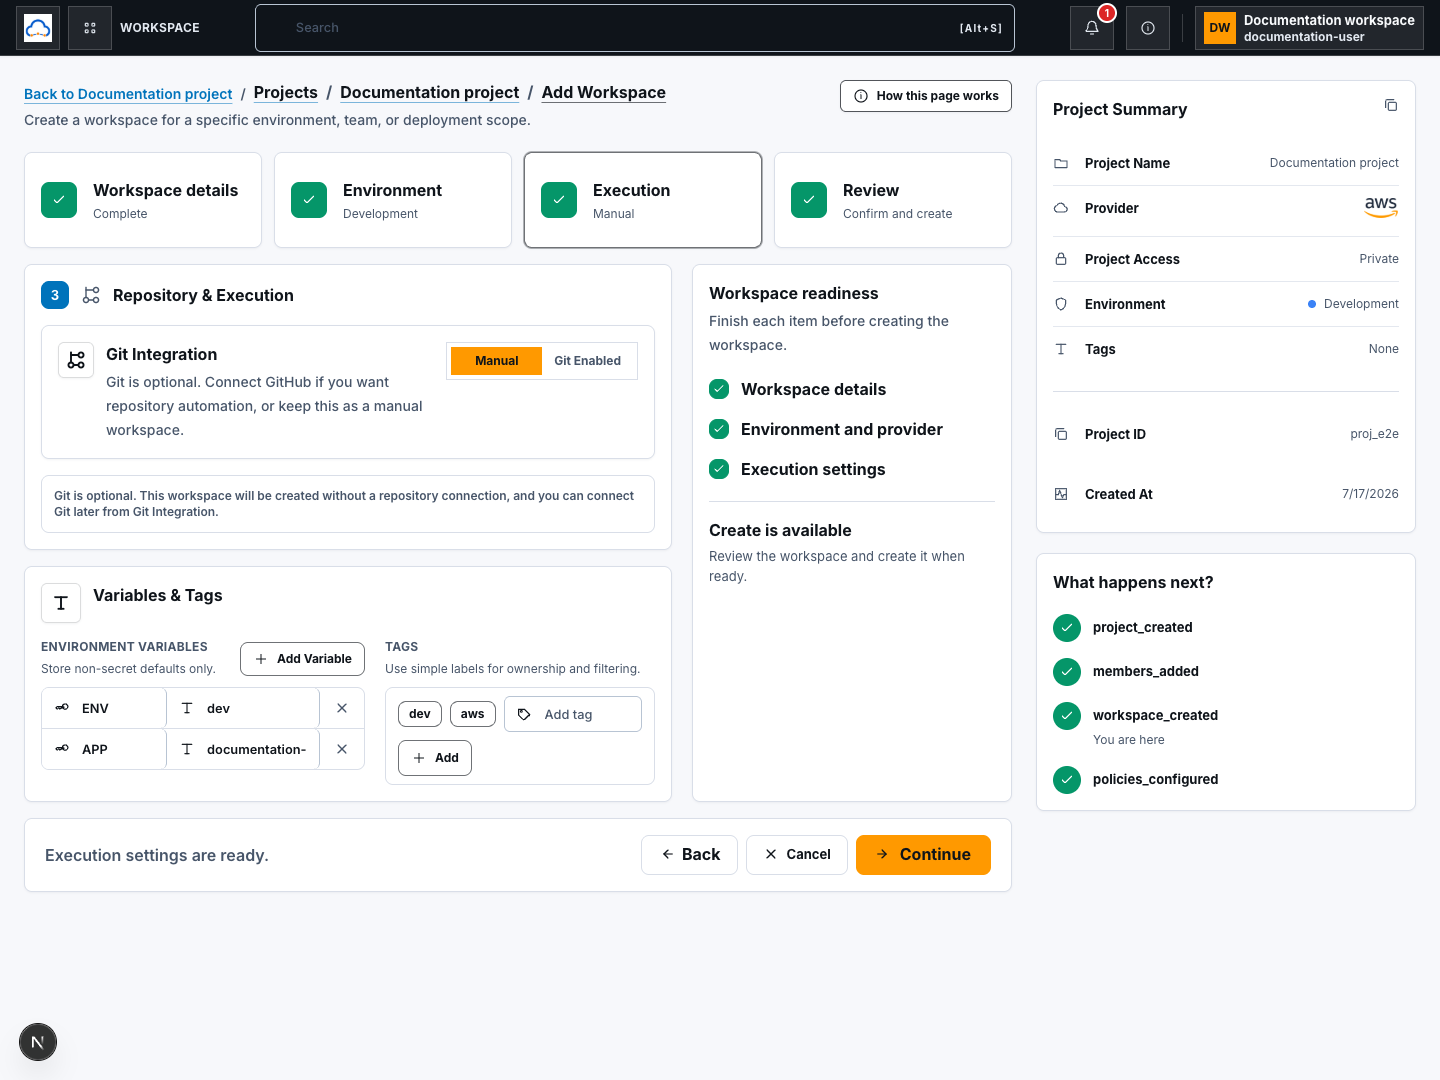This screenshot has width=1440, height=1080.
Task: Open the workspace apps grid icon
Action: [90, 28]
